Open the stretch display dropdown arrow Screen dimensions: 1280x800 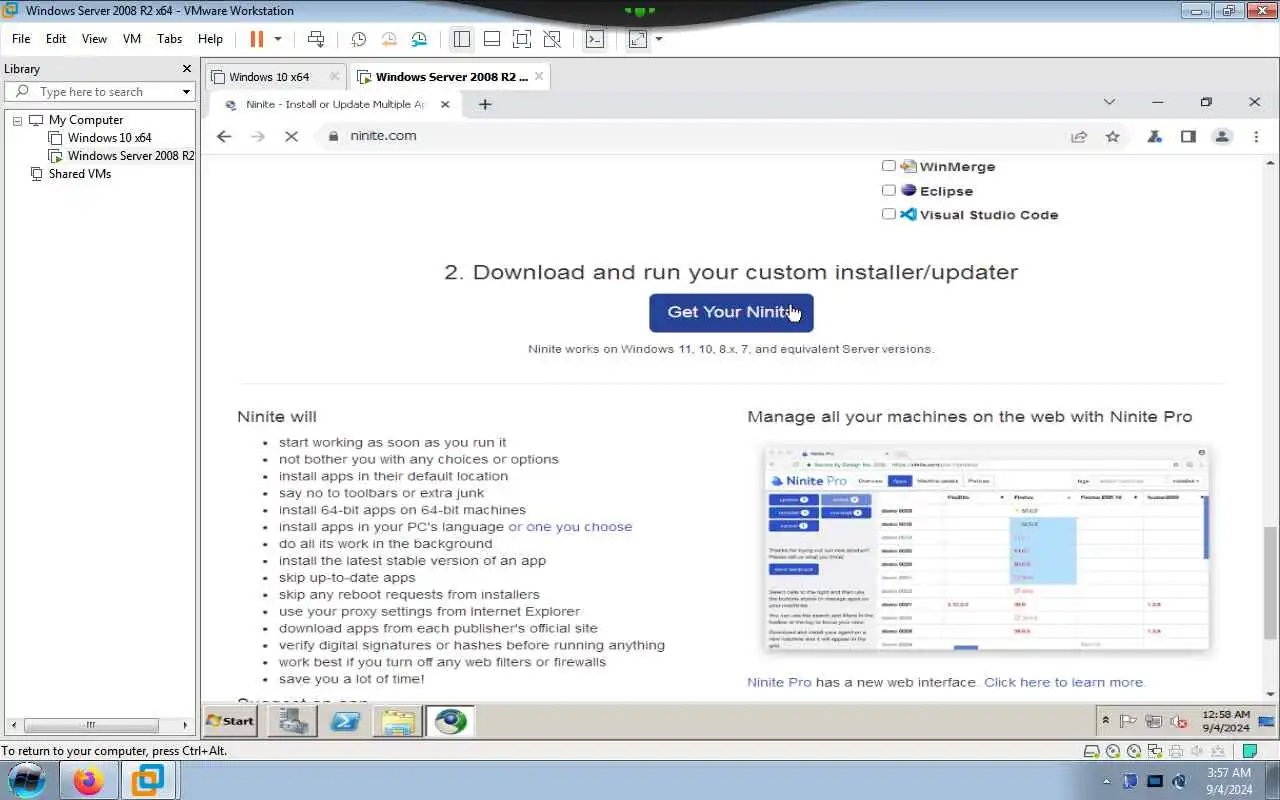659,39
